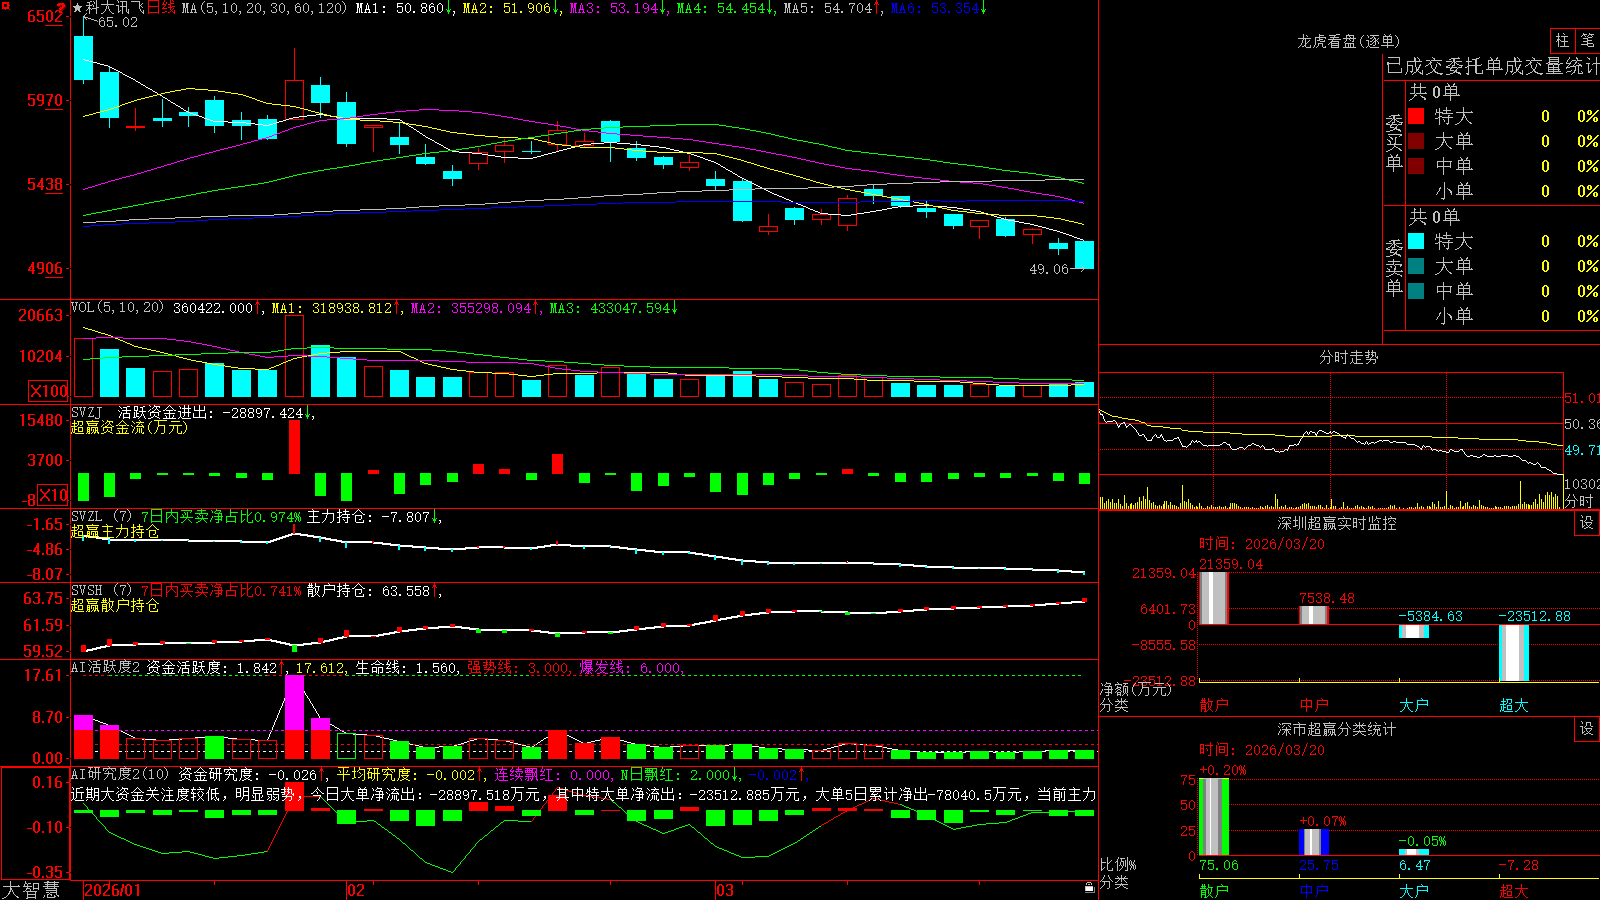Click the X10 scale indicator in SVZJ panel
The height and width of the screenshot is (900, 1600).
point(53,495)
